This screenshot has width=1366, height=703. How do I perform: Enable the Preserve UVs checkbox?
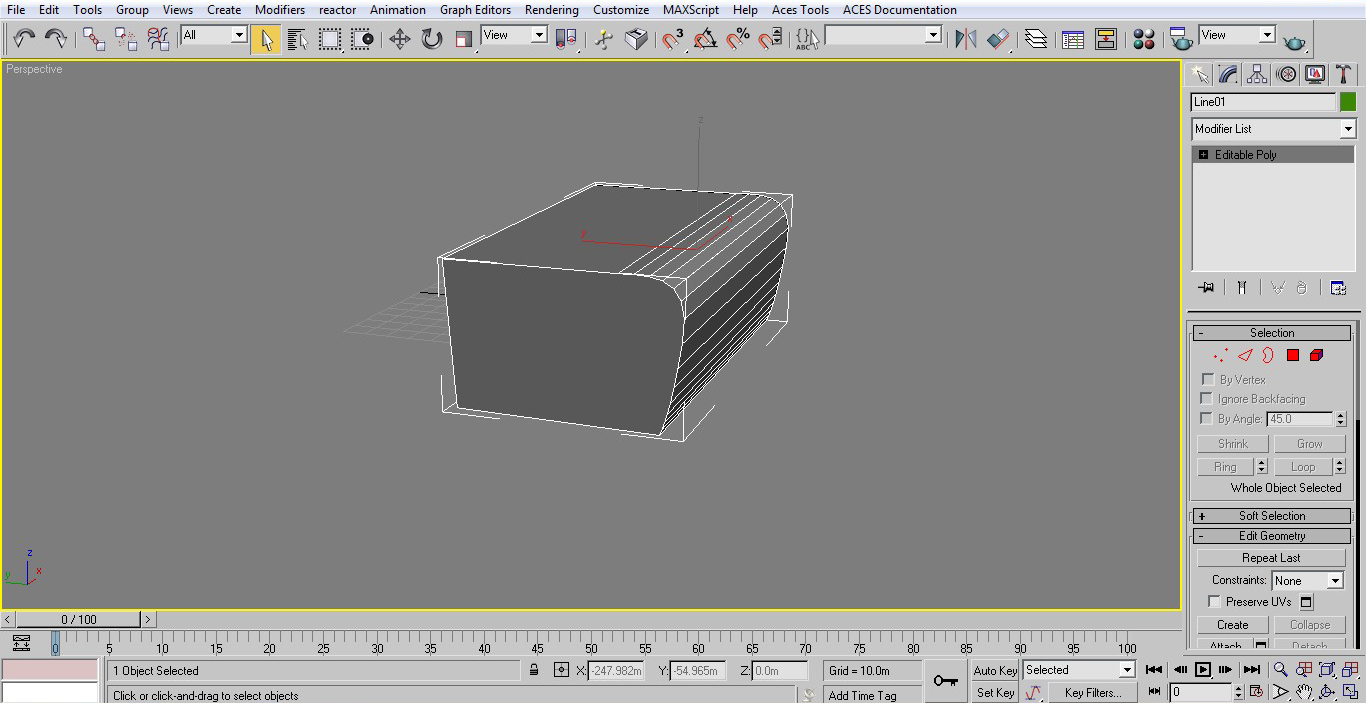point(1214,602)
